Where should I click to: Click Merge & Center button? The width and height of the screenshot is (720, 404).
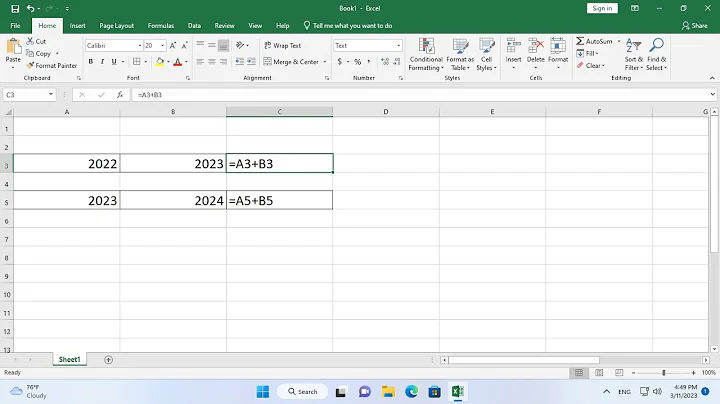coord(292,62)
